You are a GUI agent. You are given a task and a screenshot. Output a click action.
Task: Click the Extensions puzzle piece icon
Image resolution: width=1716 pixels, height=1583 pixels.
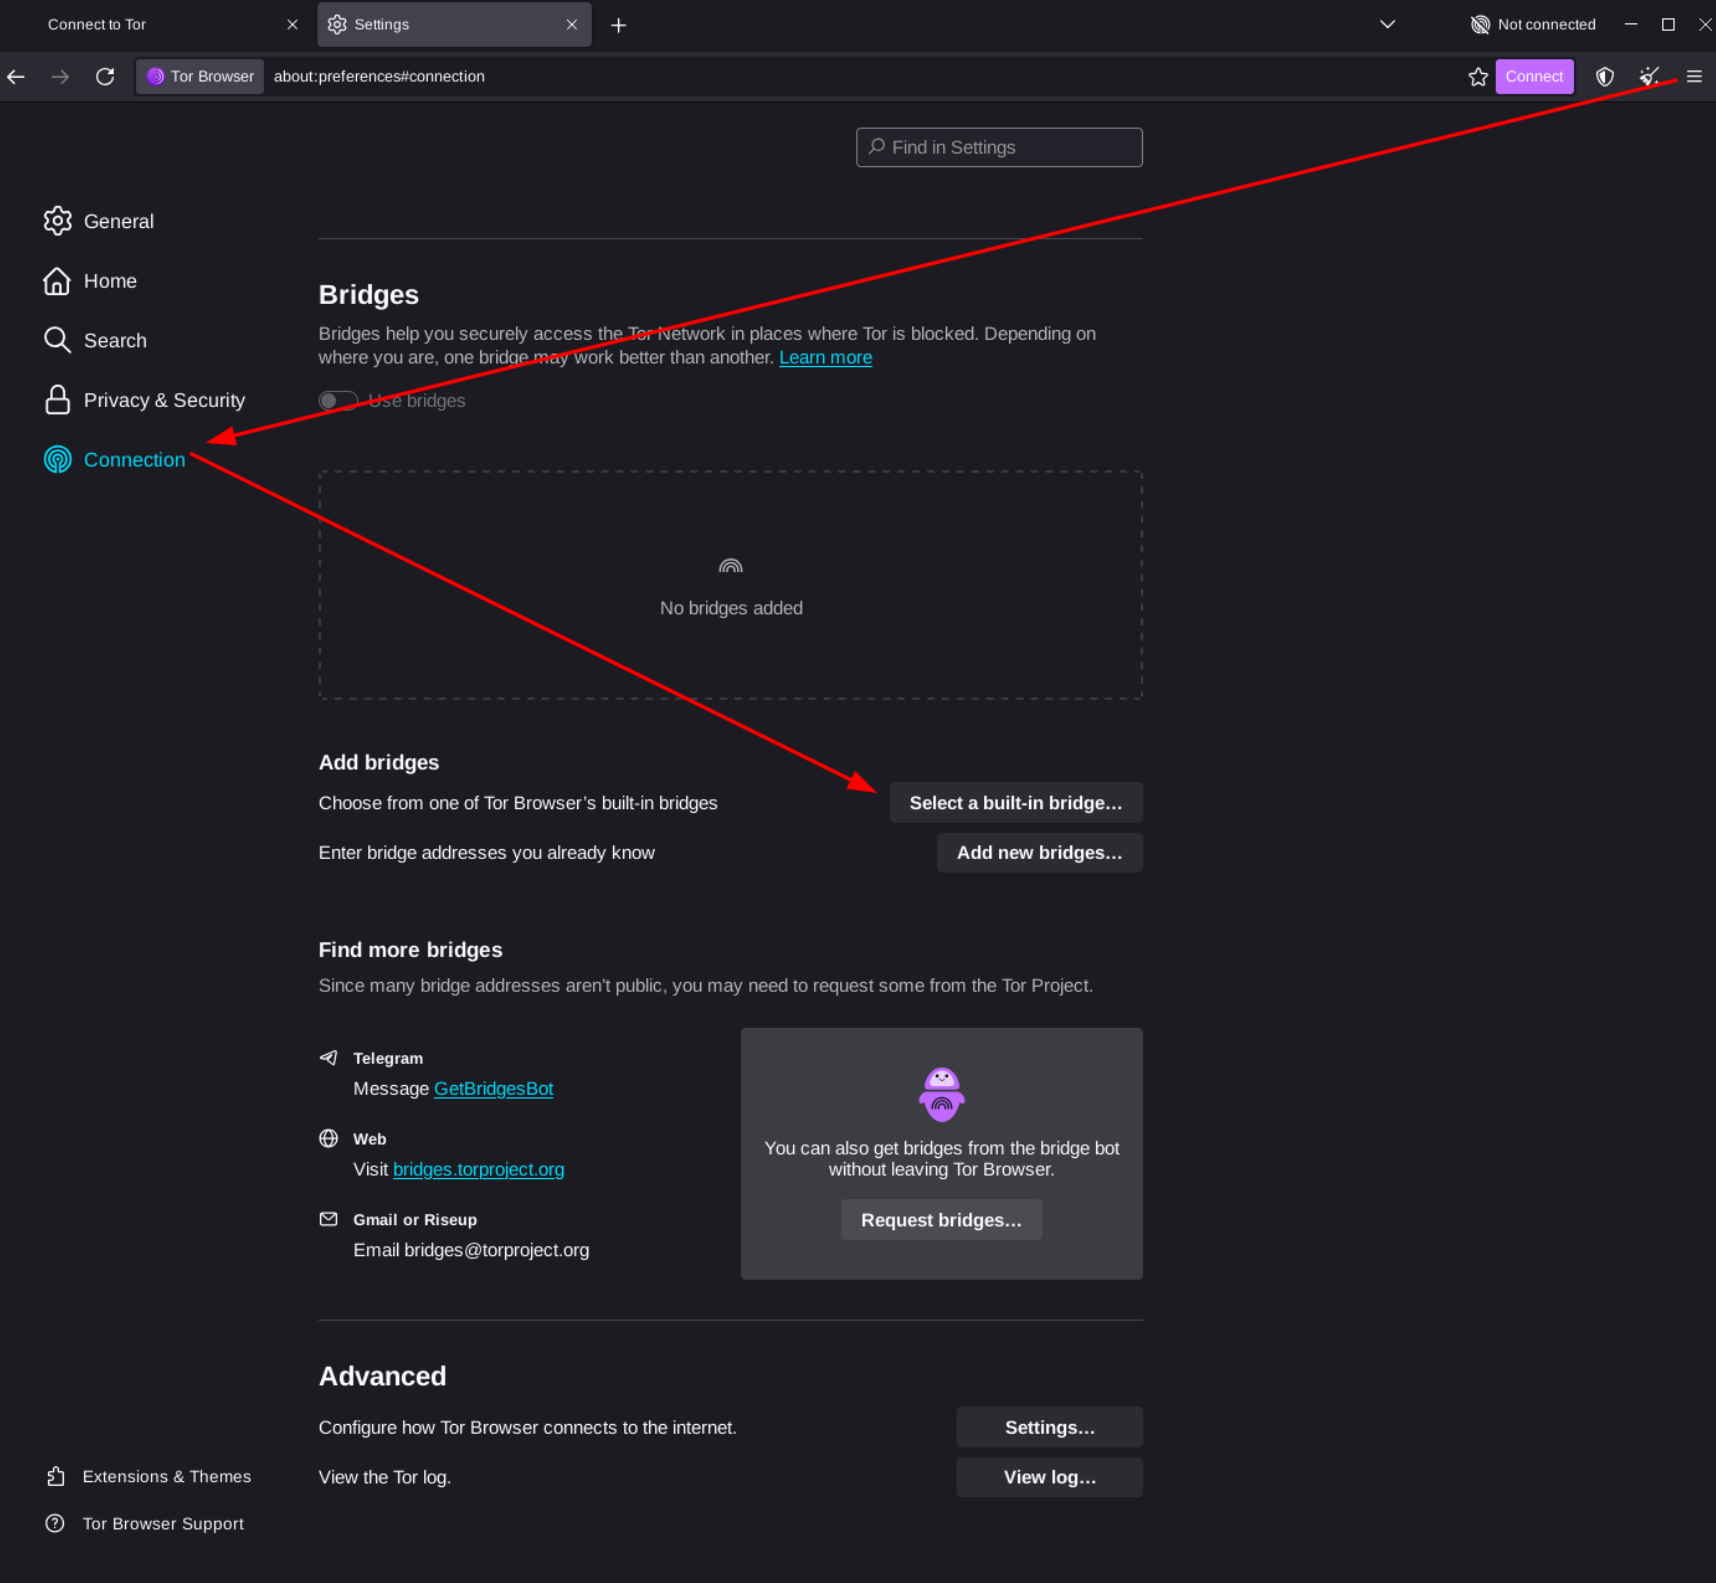[56, 1476]
